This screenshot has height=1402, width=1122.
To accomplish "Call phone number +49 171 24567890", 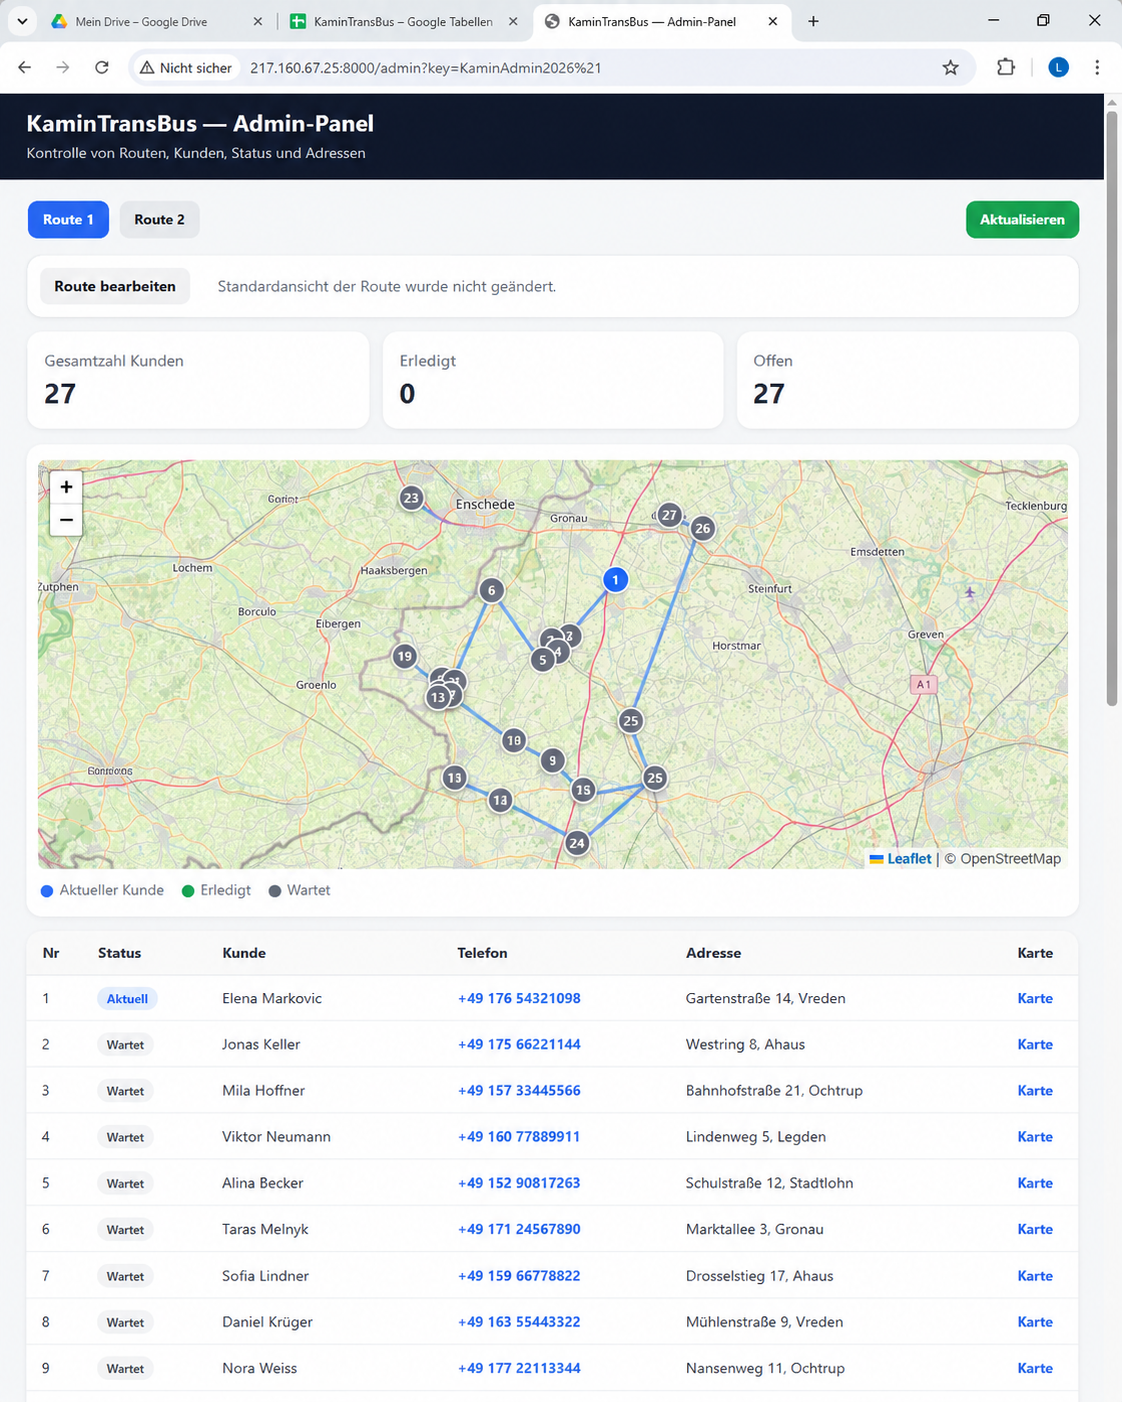I will point(519,1229).
